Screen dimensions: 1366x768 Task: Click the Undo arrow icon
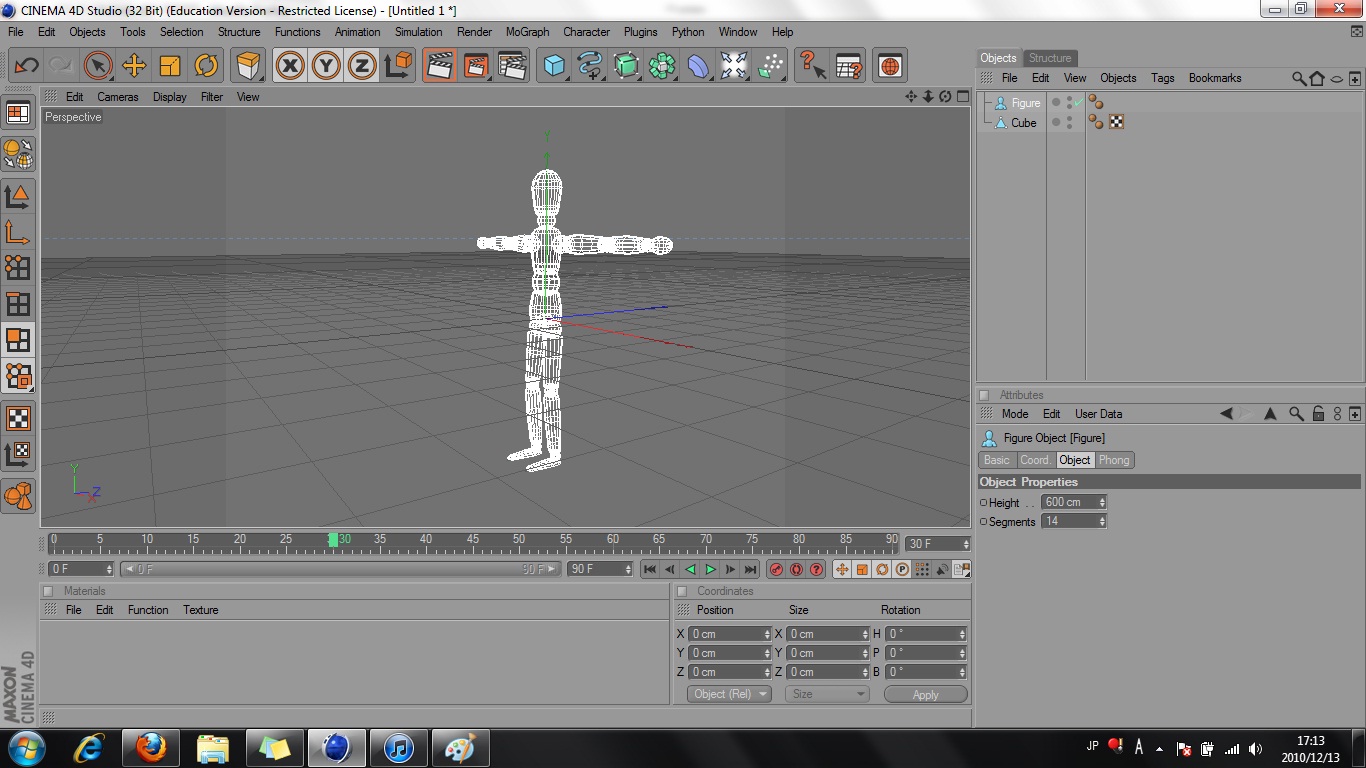[x=26, y=66]
